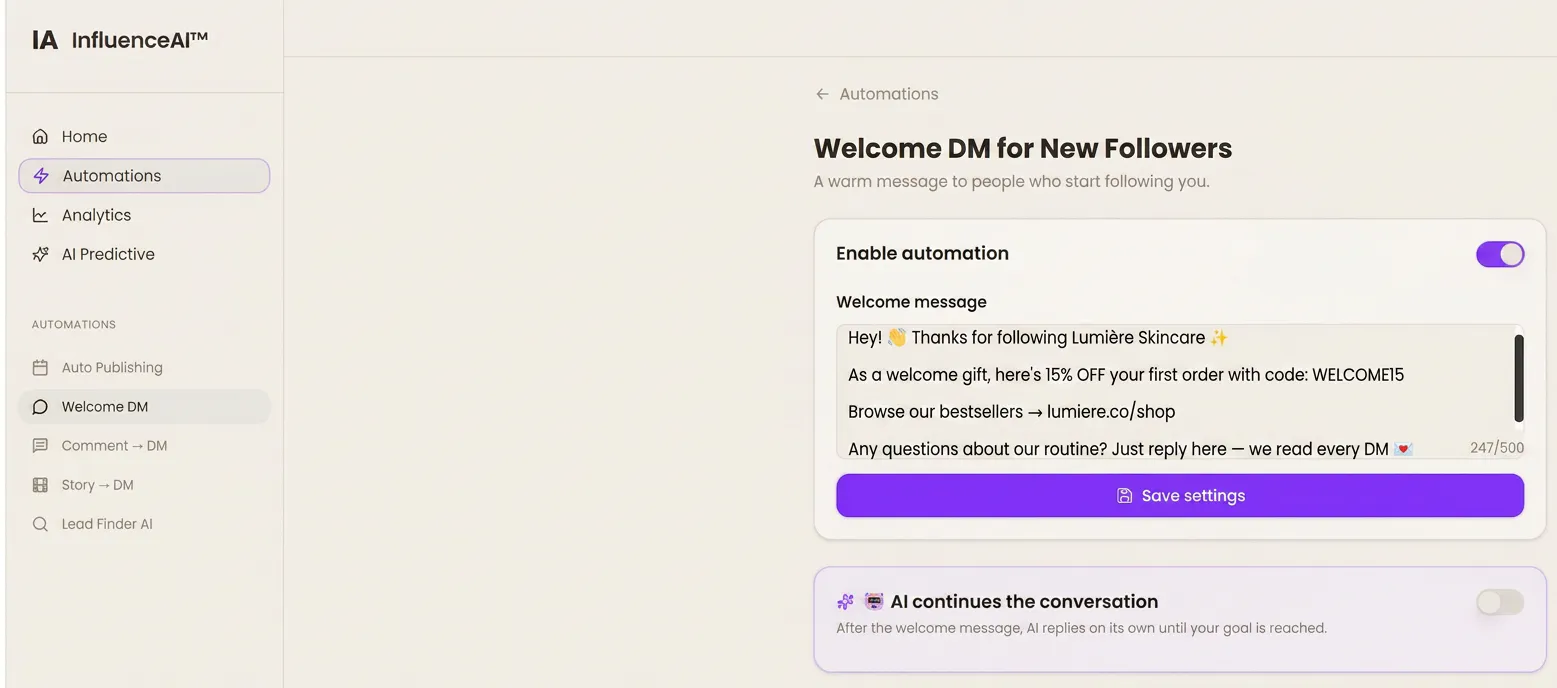Click the 'Thanks for following Lumière Skincare' line

(x=1038, y=338)
